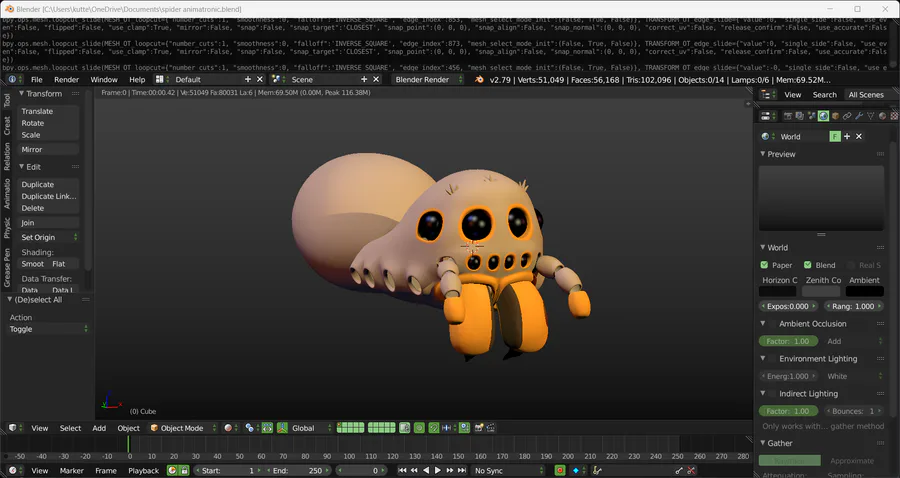The width and height of the screenshot is (900, 478).
Task: Toggle the World fake user F button
Action: coord(835,137)
